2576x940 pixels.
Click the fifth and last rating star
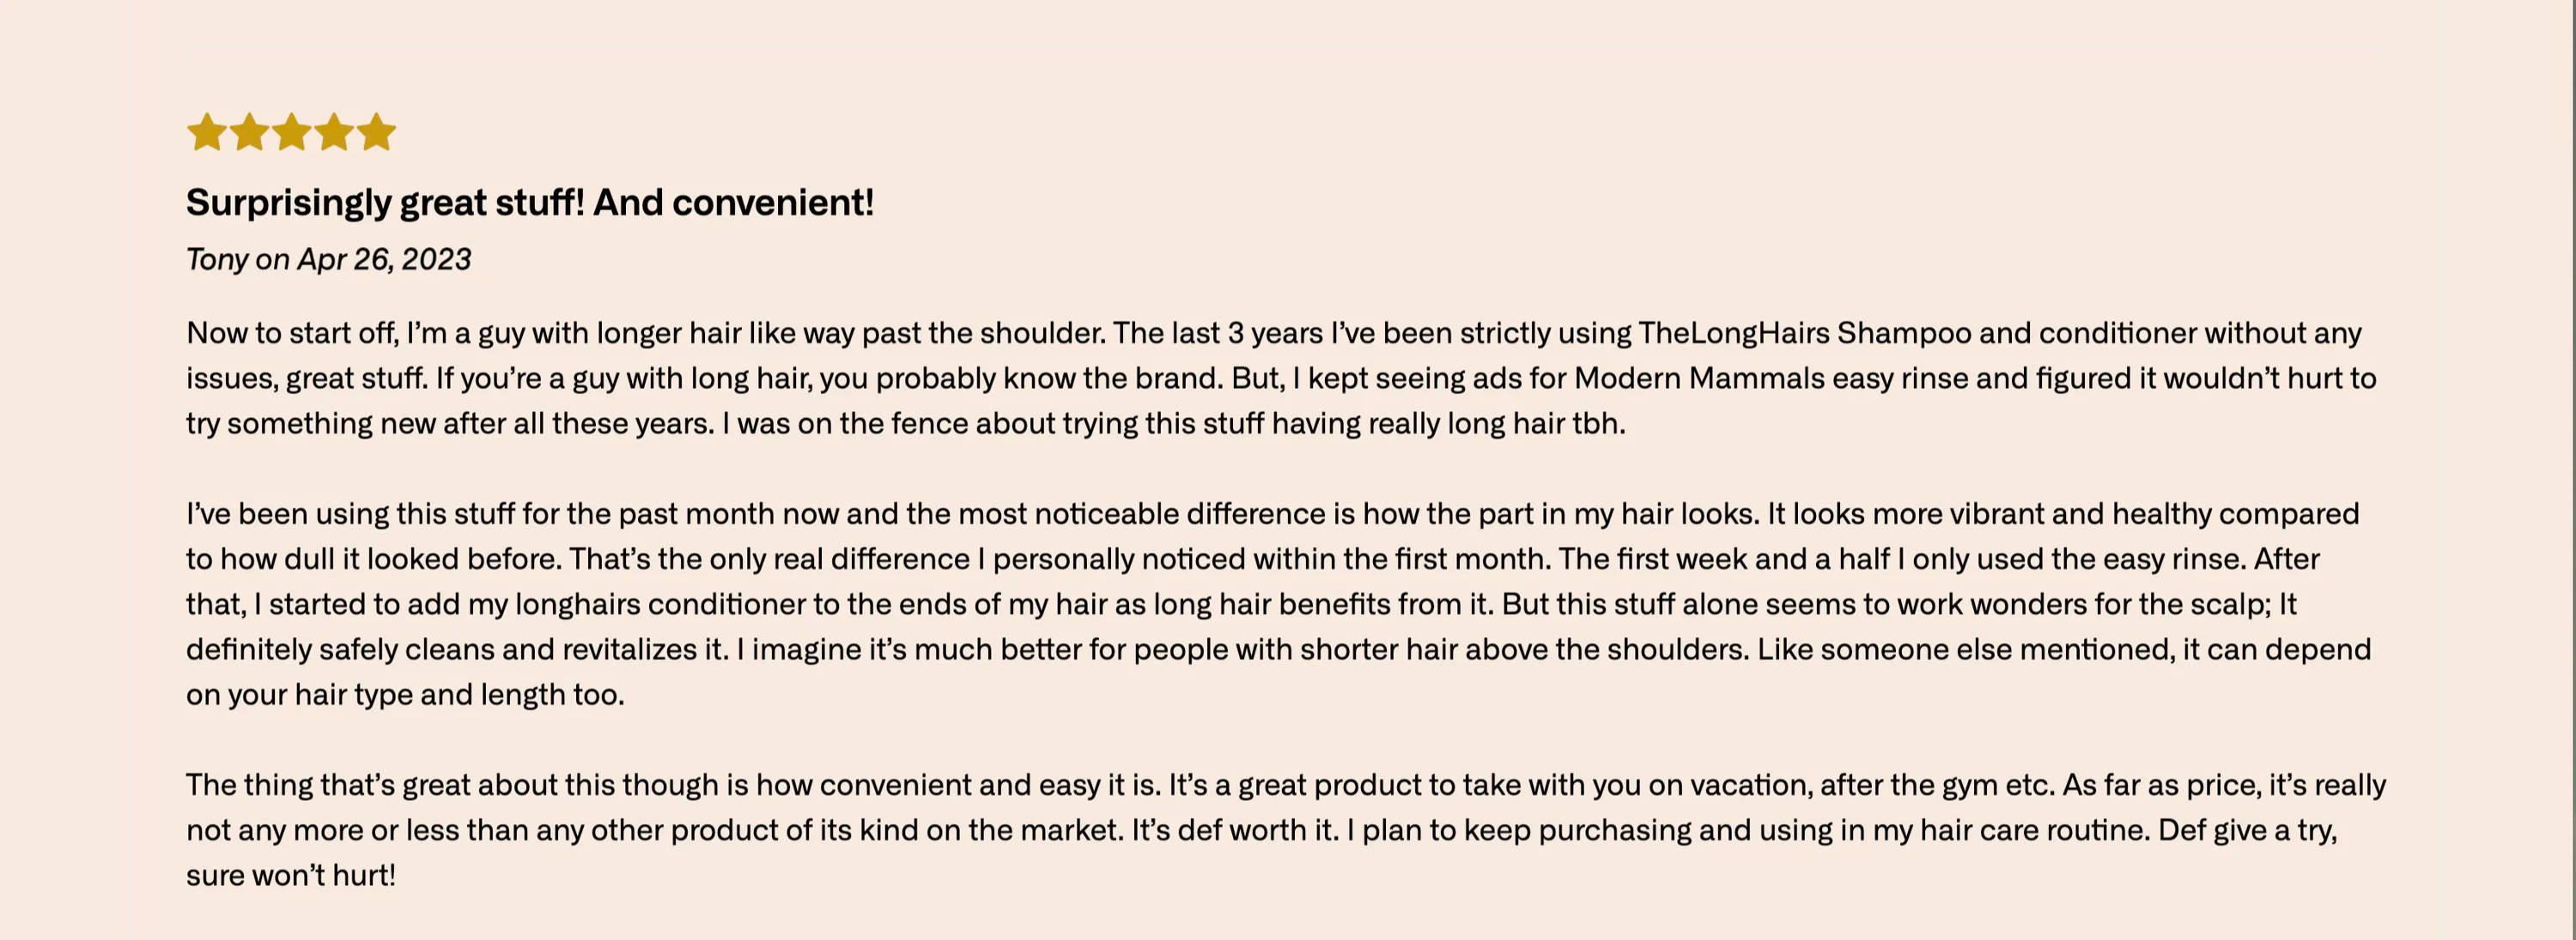coord(376,132)
